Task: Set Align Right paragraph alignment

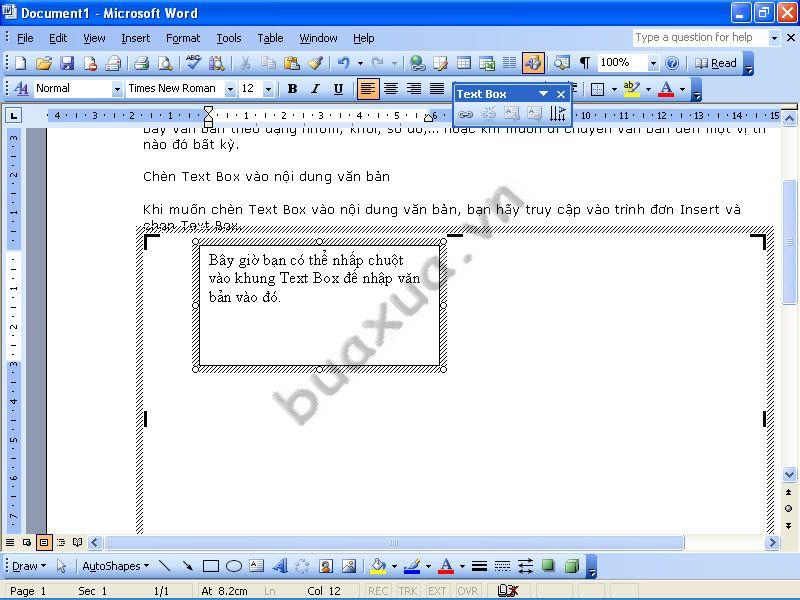Action: [x=414, y=89]
